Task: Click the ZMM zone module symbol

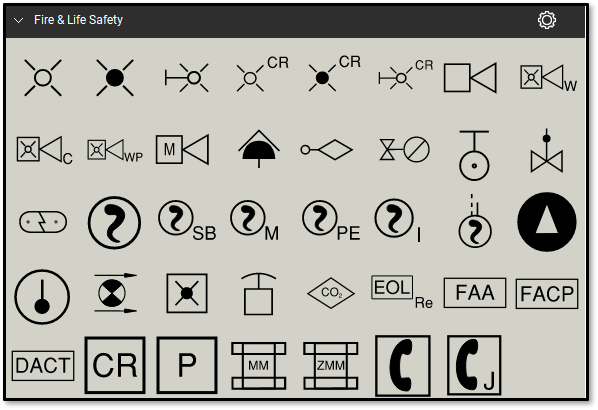Action: tap(331, 365)
